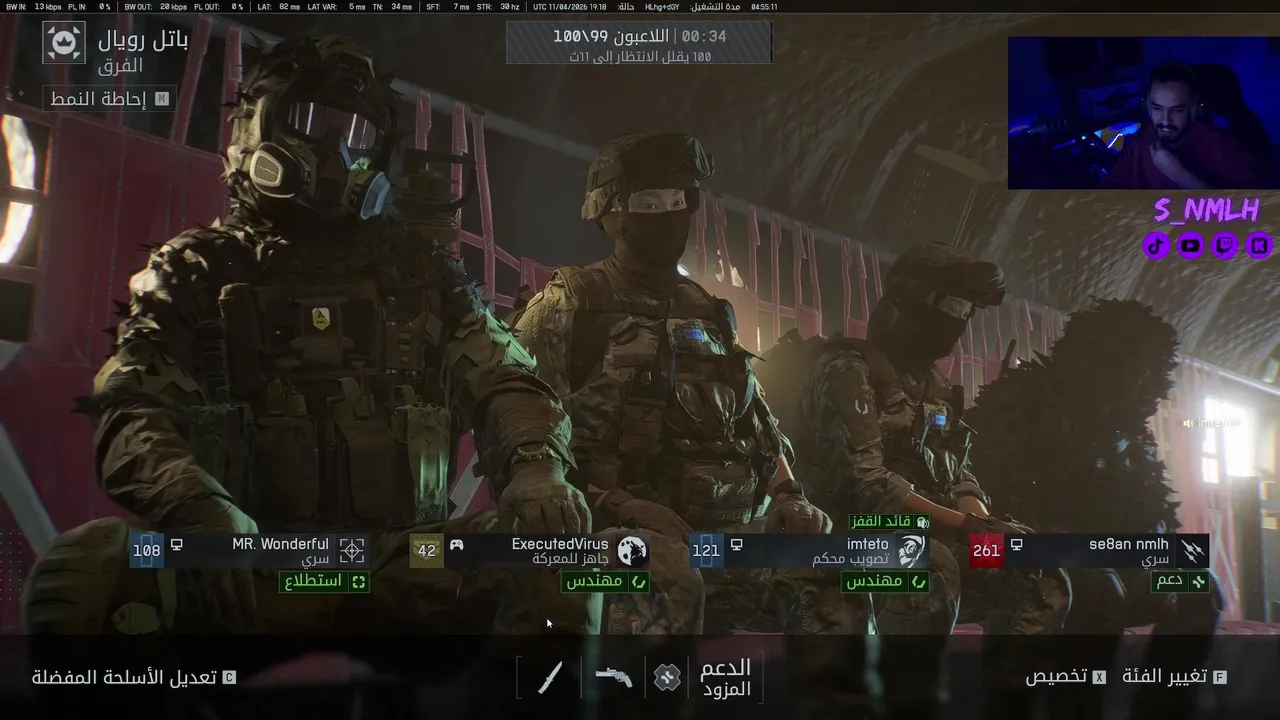Click rank level 261 badge
The image size is (1280, 720).
pyautogui.click(x=986, y=550)
